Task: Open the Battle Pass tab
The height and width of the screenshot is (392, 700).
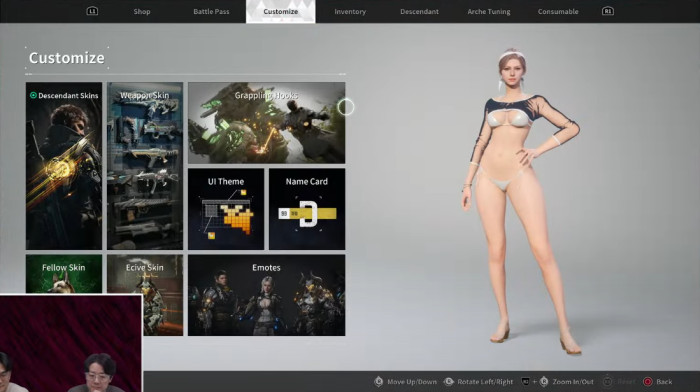Action: coord(211,12)
